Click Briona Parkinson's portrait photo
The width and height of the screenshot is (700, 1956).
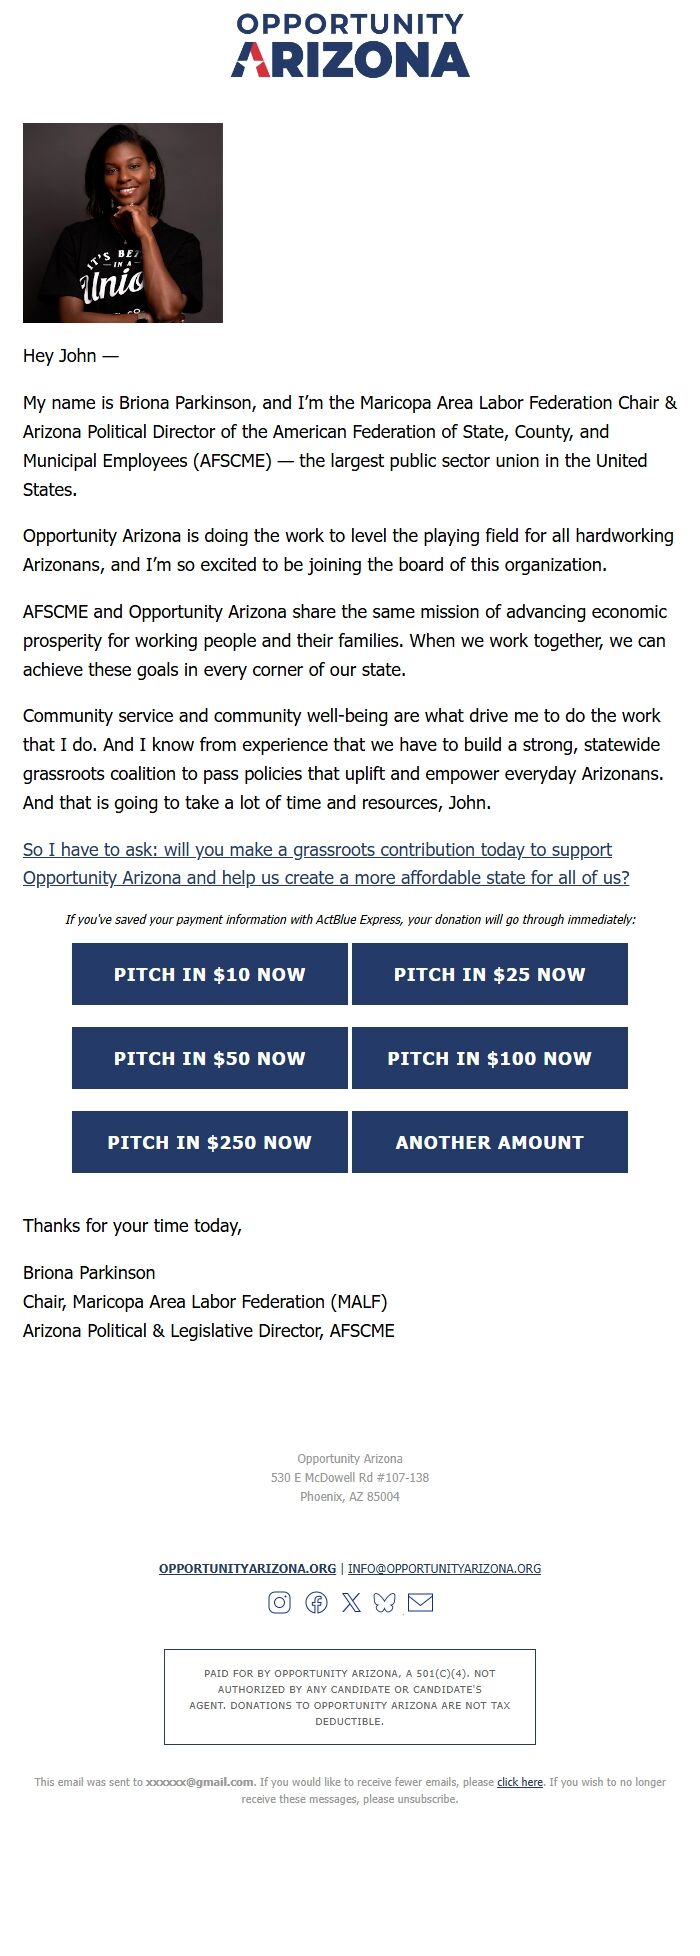click(123, 223)
